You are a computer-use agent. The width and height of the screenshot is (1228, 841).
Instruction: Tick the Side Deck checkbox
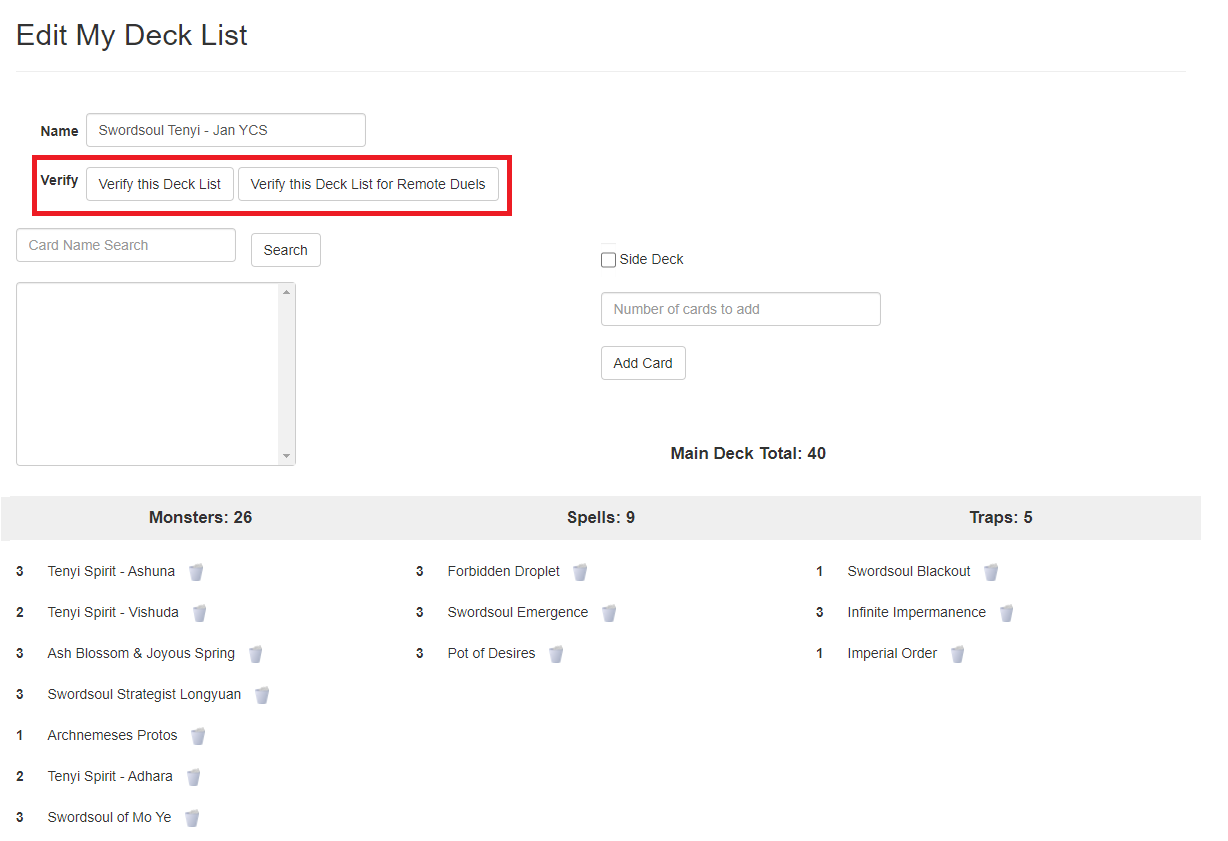pos(608,260)
